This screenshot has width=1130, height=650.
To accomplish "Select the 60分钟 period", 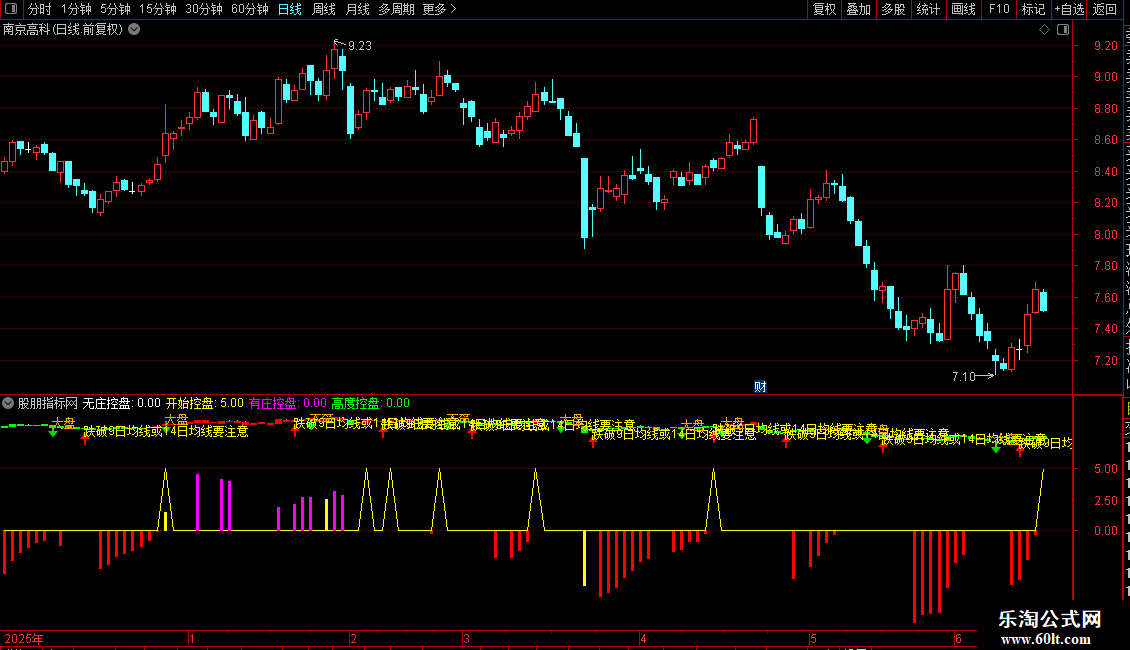I will point(250,9).
